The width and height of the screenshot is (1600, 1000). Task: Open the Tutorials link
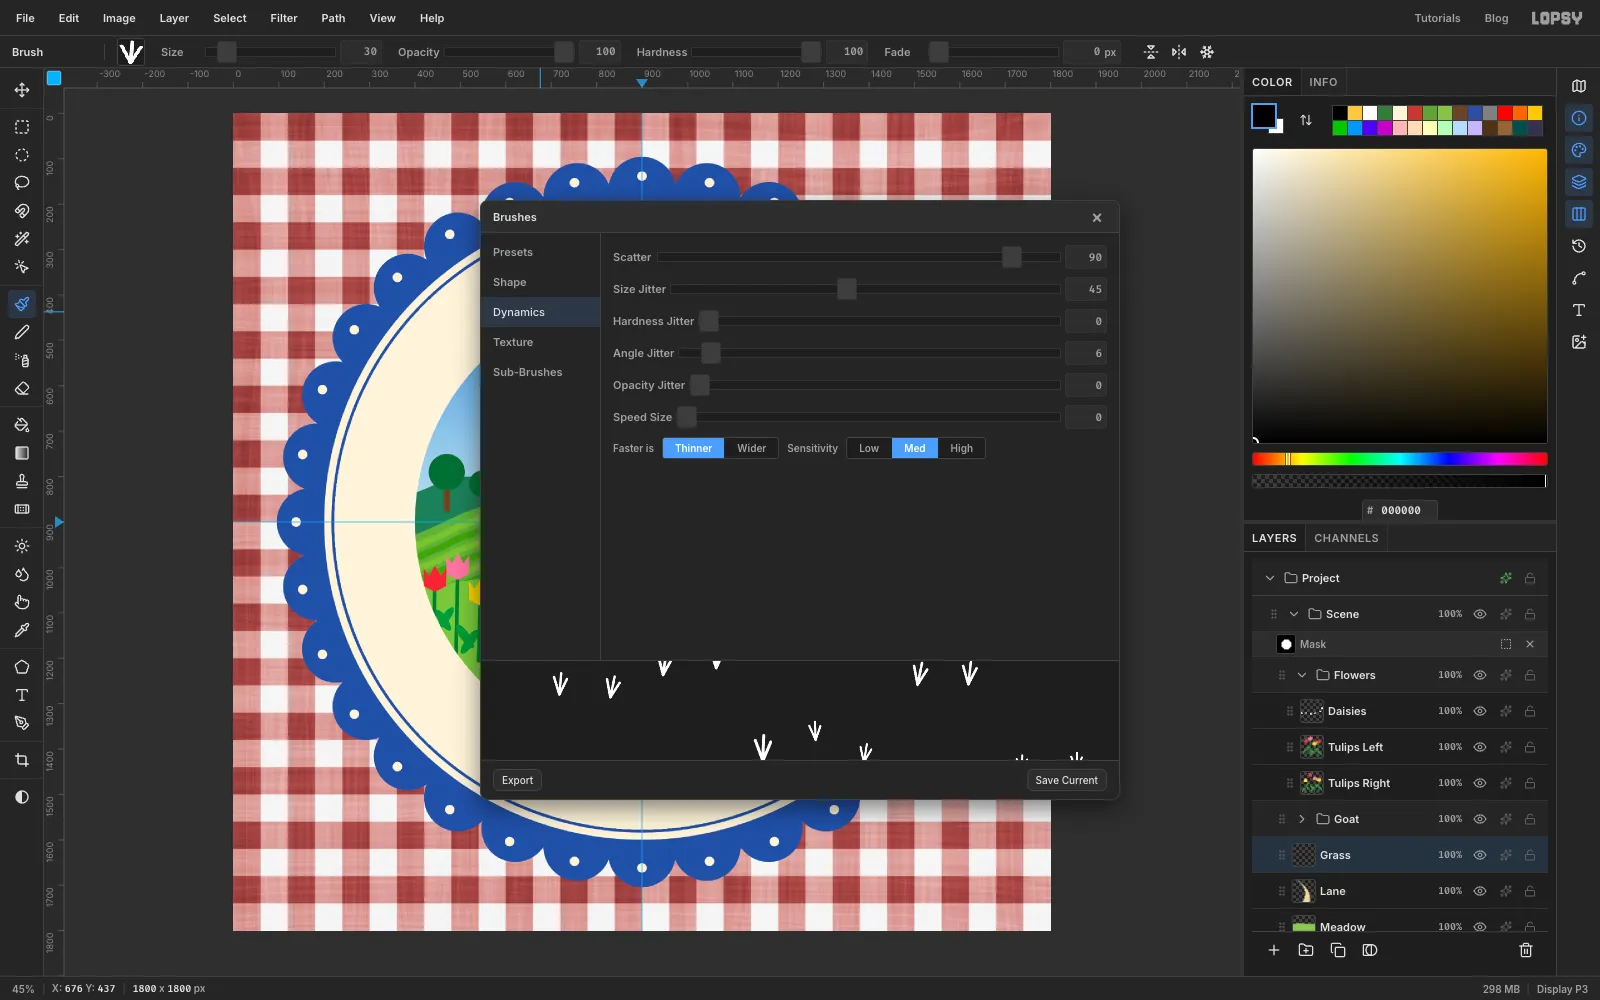[x=1437, y=18]
